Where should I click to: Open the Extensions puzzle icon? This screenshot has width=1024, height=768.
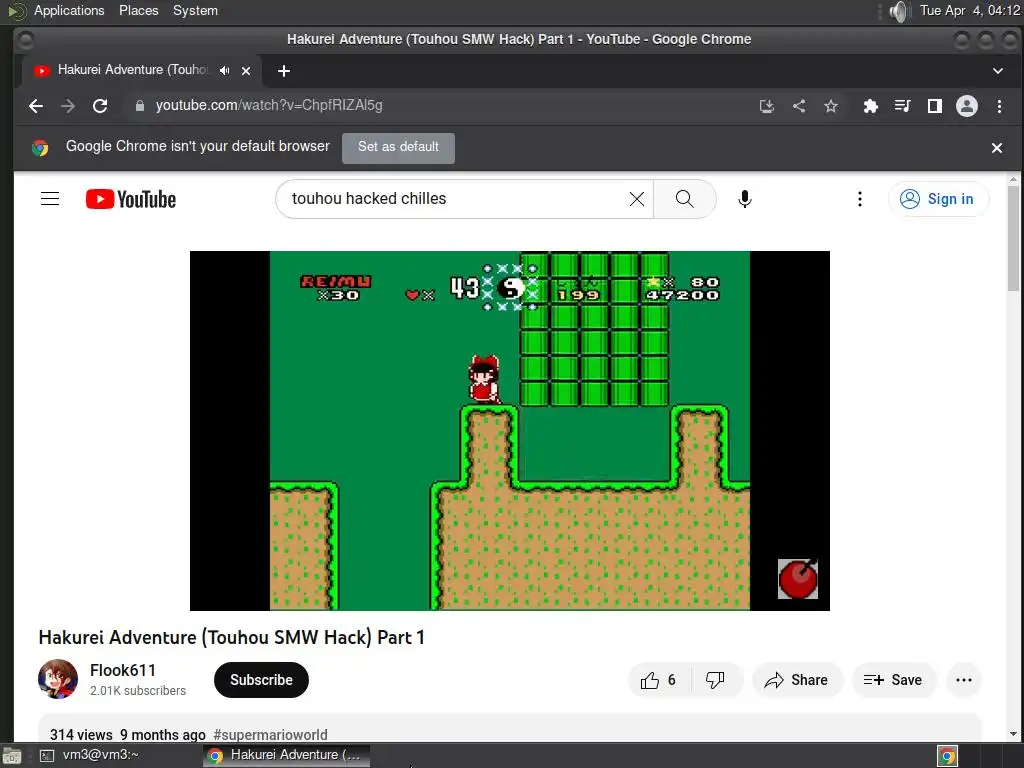tap(871, 106)
